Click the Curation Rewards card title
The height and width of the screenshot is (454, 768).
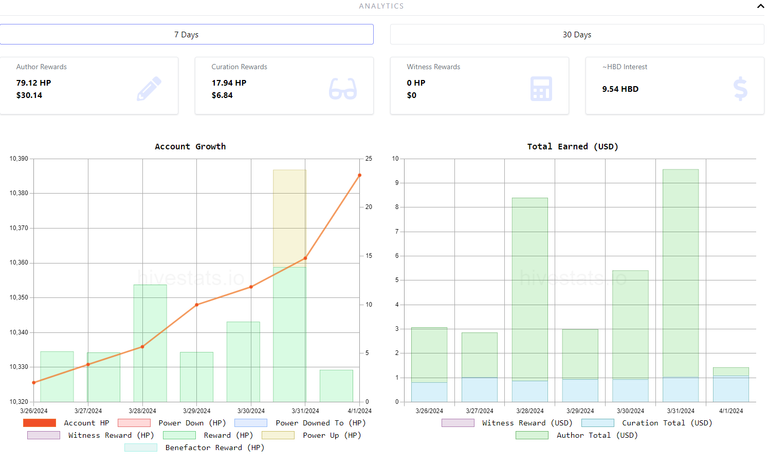tap(239, 67)
